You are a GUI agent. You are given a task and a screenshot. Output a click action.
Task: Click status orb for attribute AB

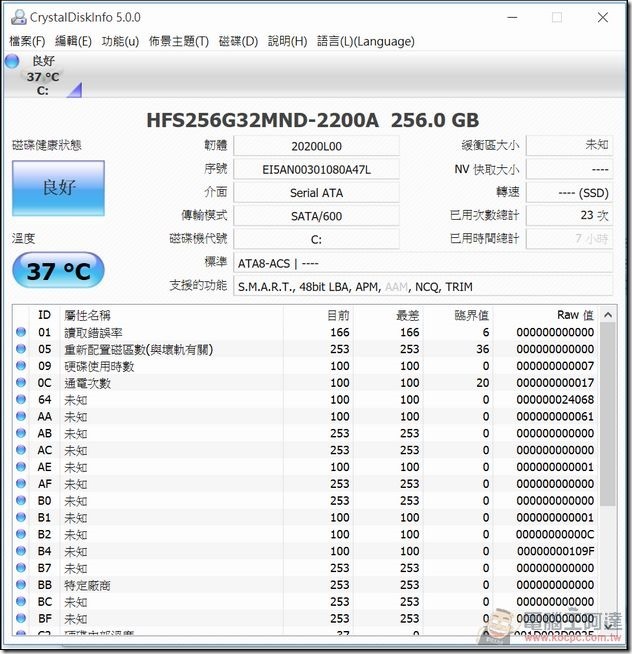[x=21, y=433]
